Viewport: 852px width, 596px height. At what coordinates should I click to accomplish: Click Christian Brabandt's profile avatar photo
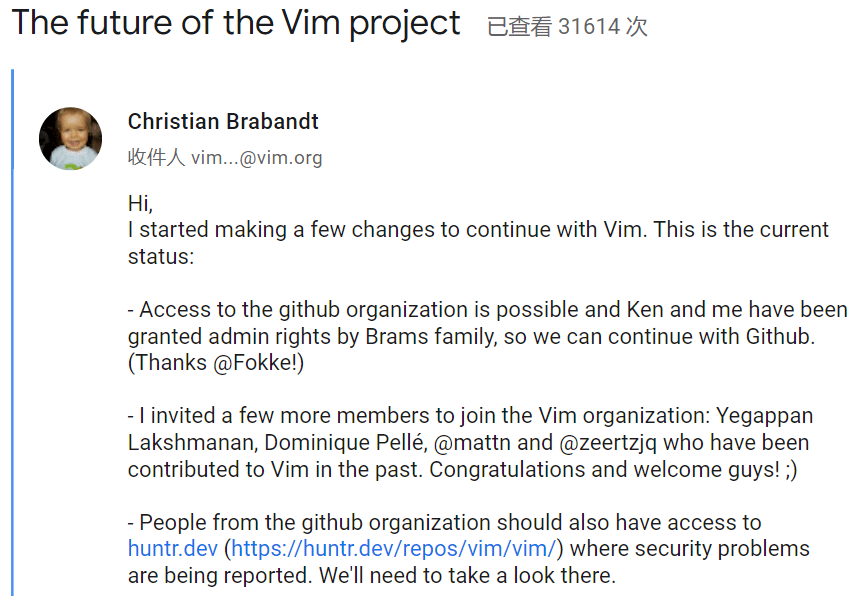coord(70,138)
